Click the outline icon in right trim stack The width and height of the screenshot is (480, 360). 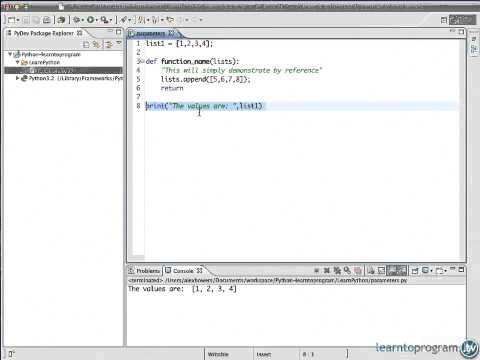pos(474,49)
